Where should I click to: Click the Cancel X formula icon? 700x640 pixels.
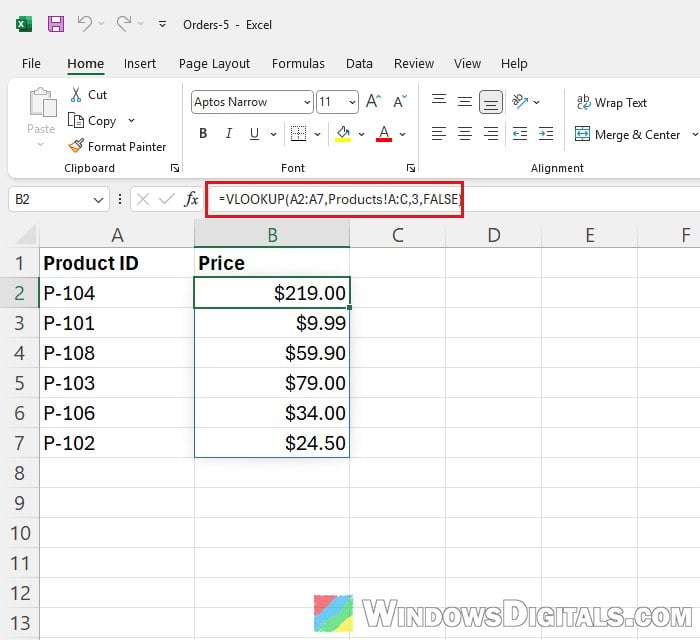coord(143,199)
